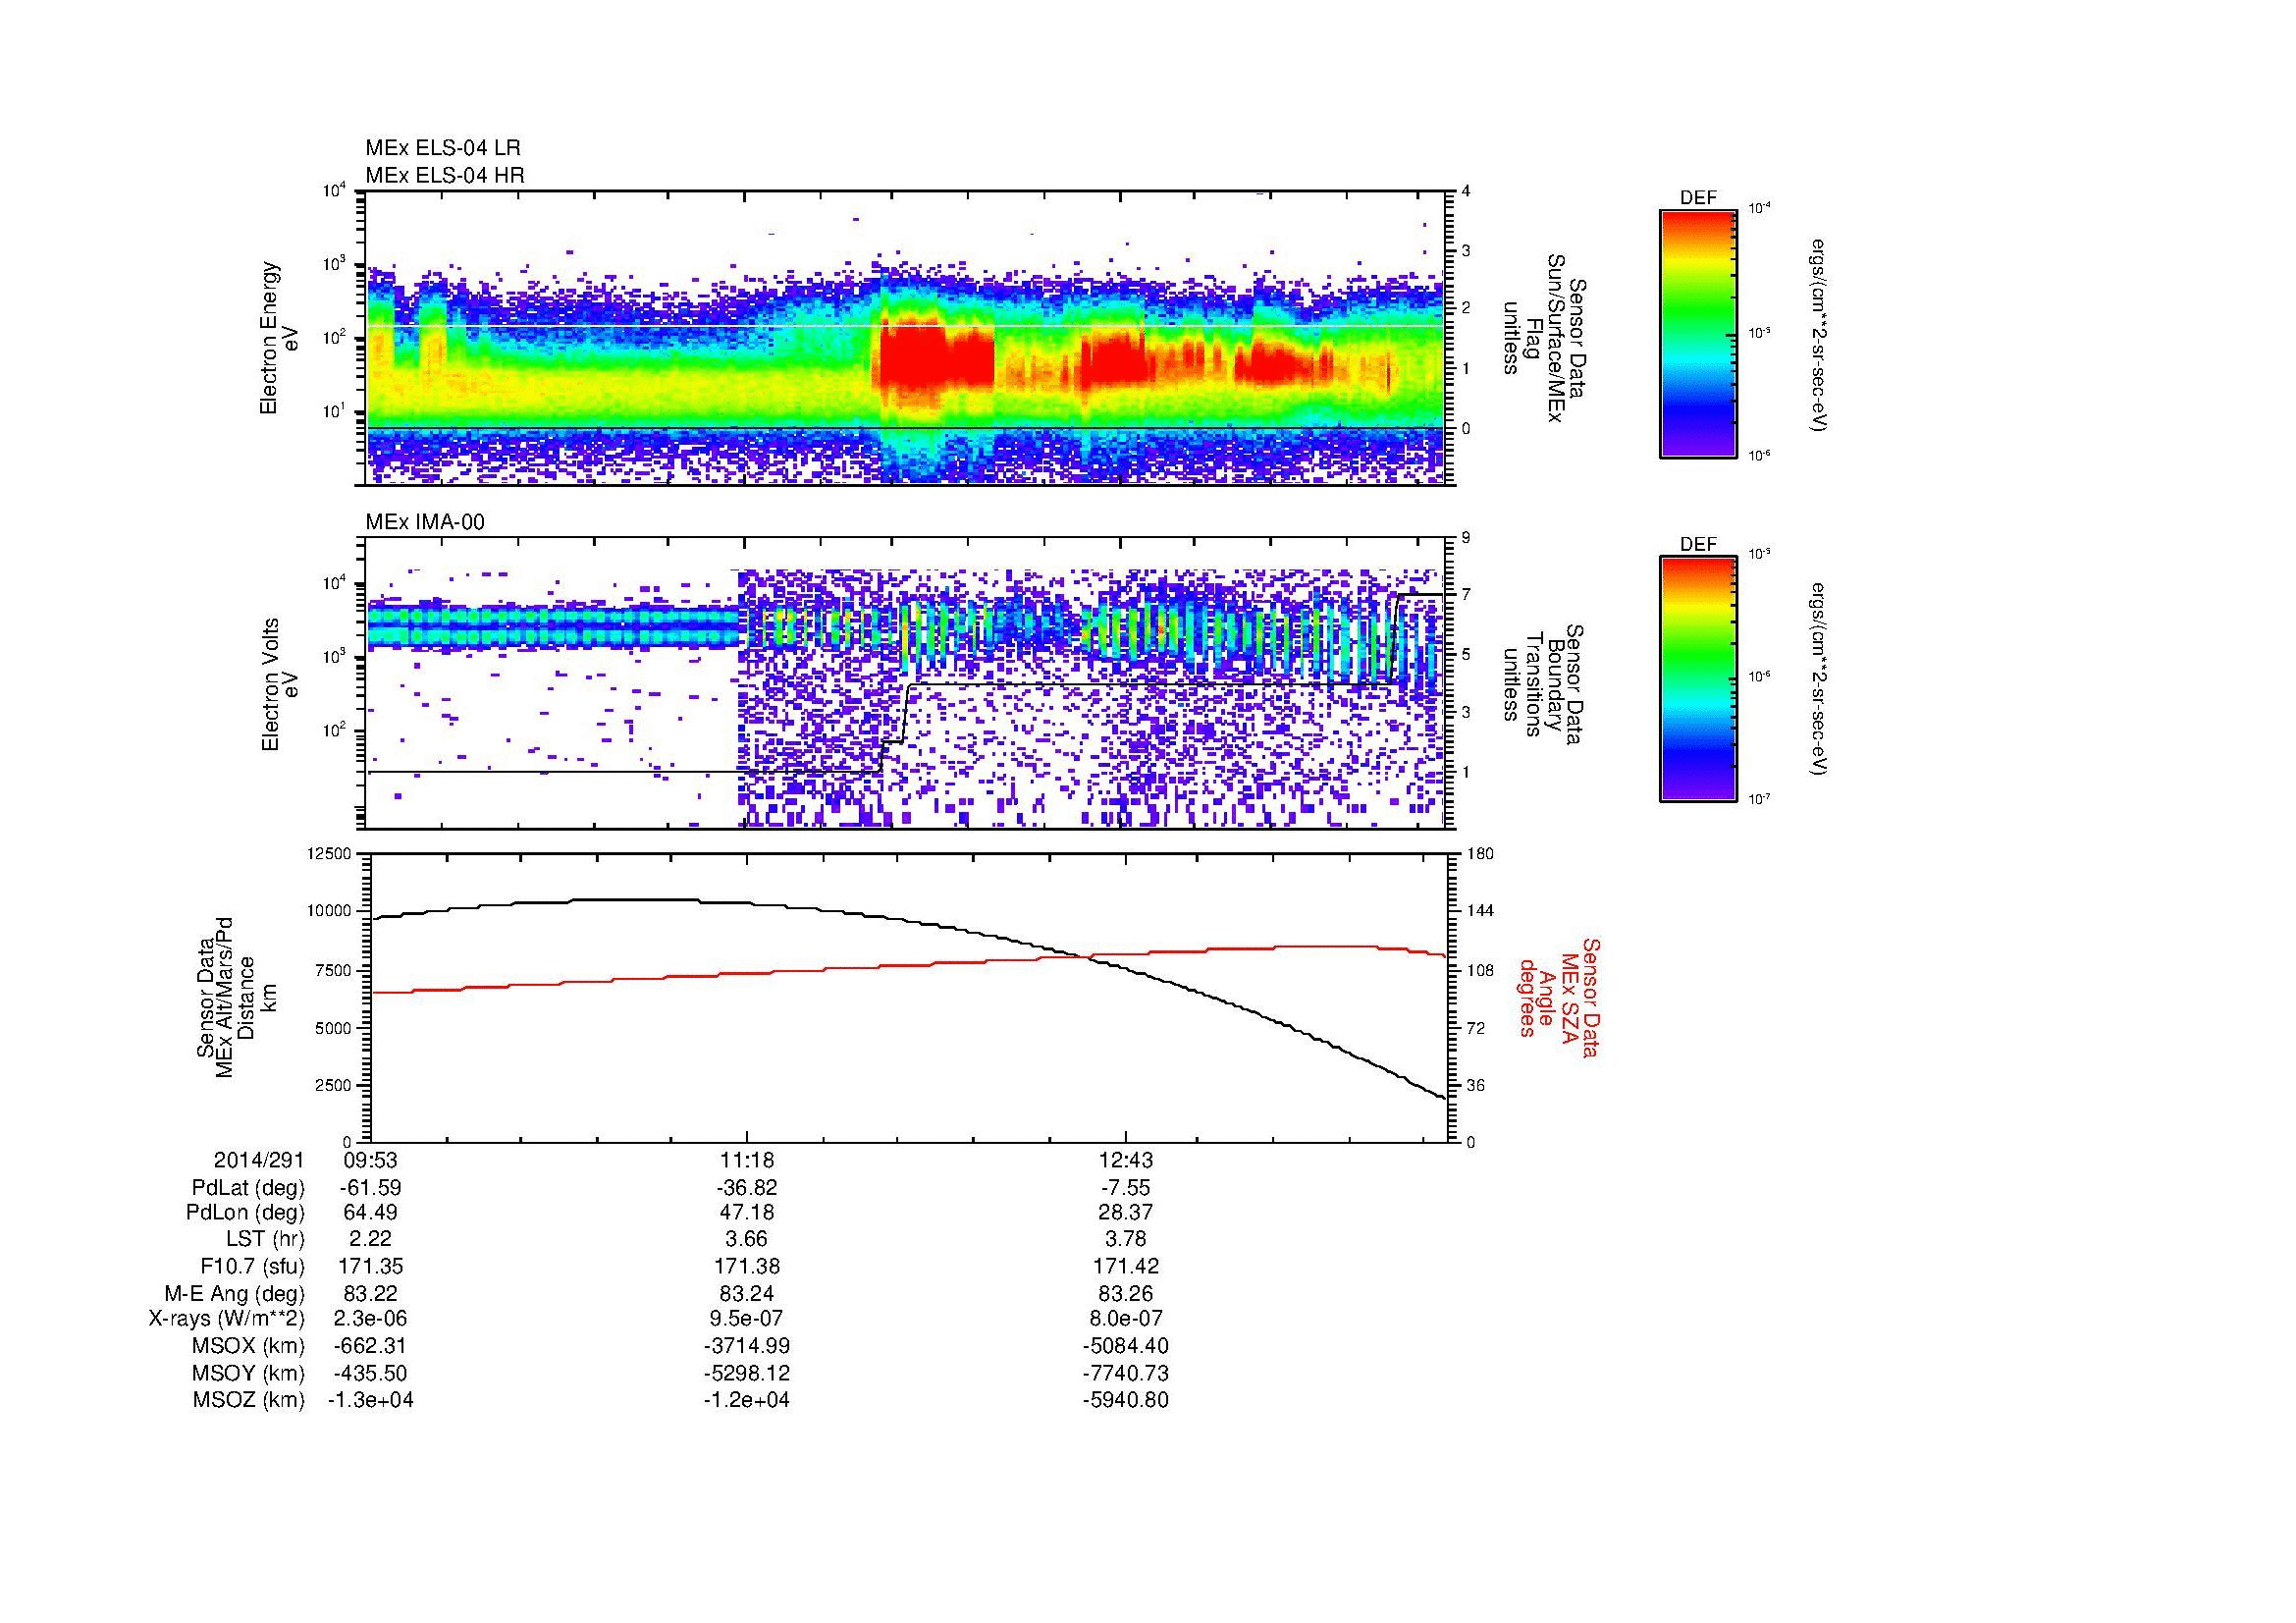This screenshot has width=2296, height=1623.
Task: Click the MSOZ value '-1.2e+04'
Action: coord(746,1400)
